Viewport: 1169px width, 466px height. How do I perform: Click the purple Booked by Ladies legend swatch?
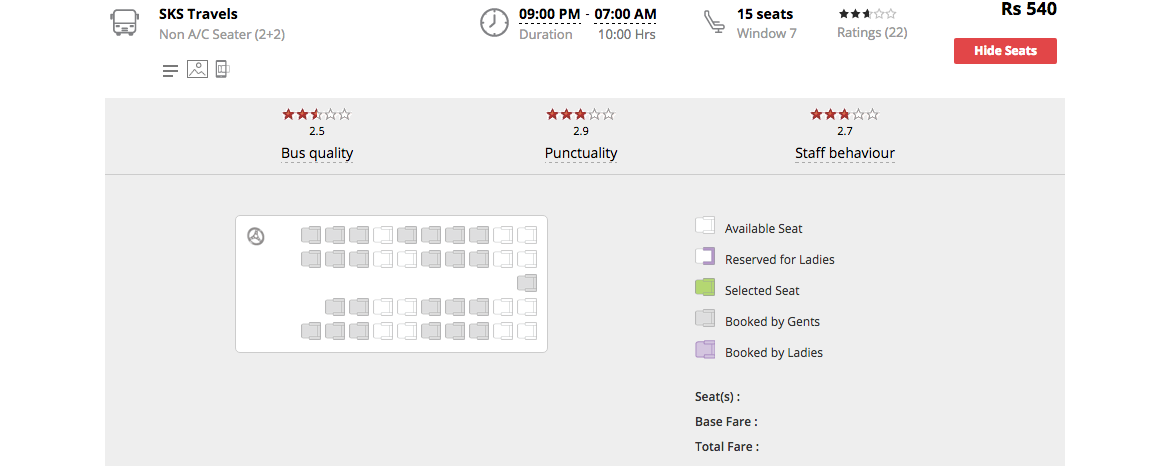705,350
